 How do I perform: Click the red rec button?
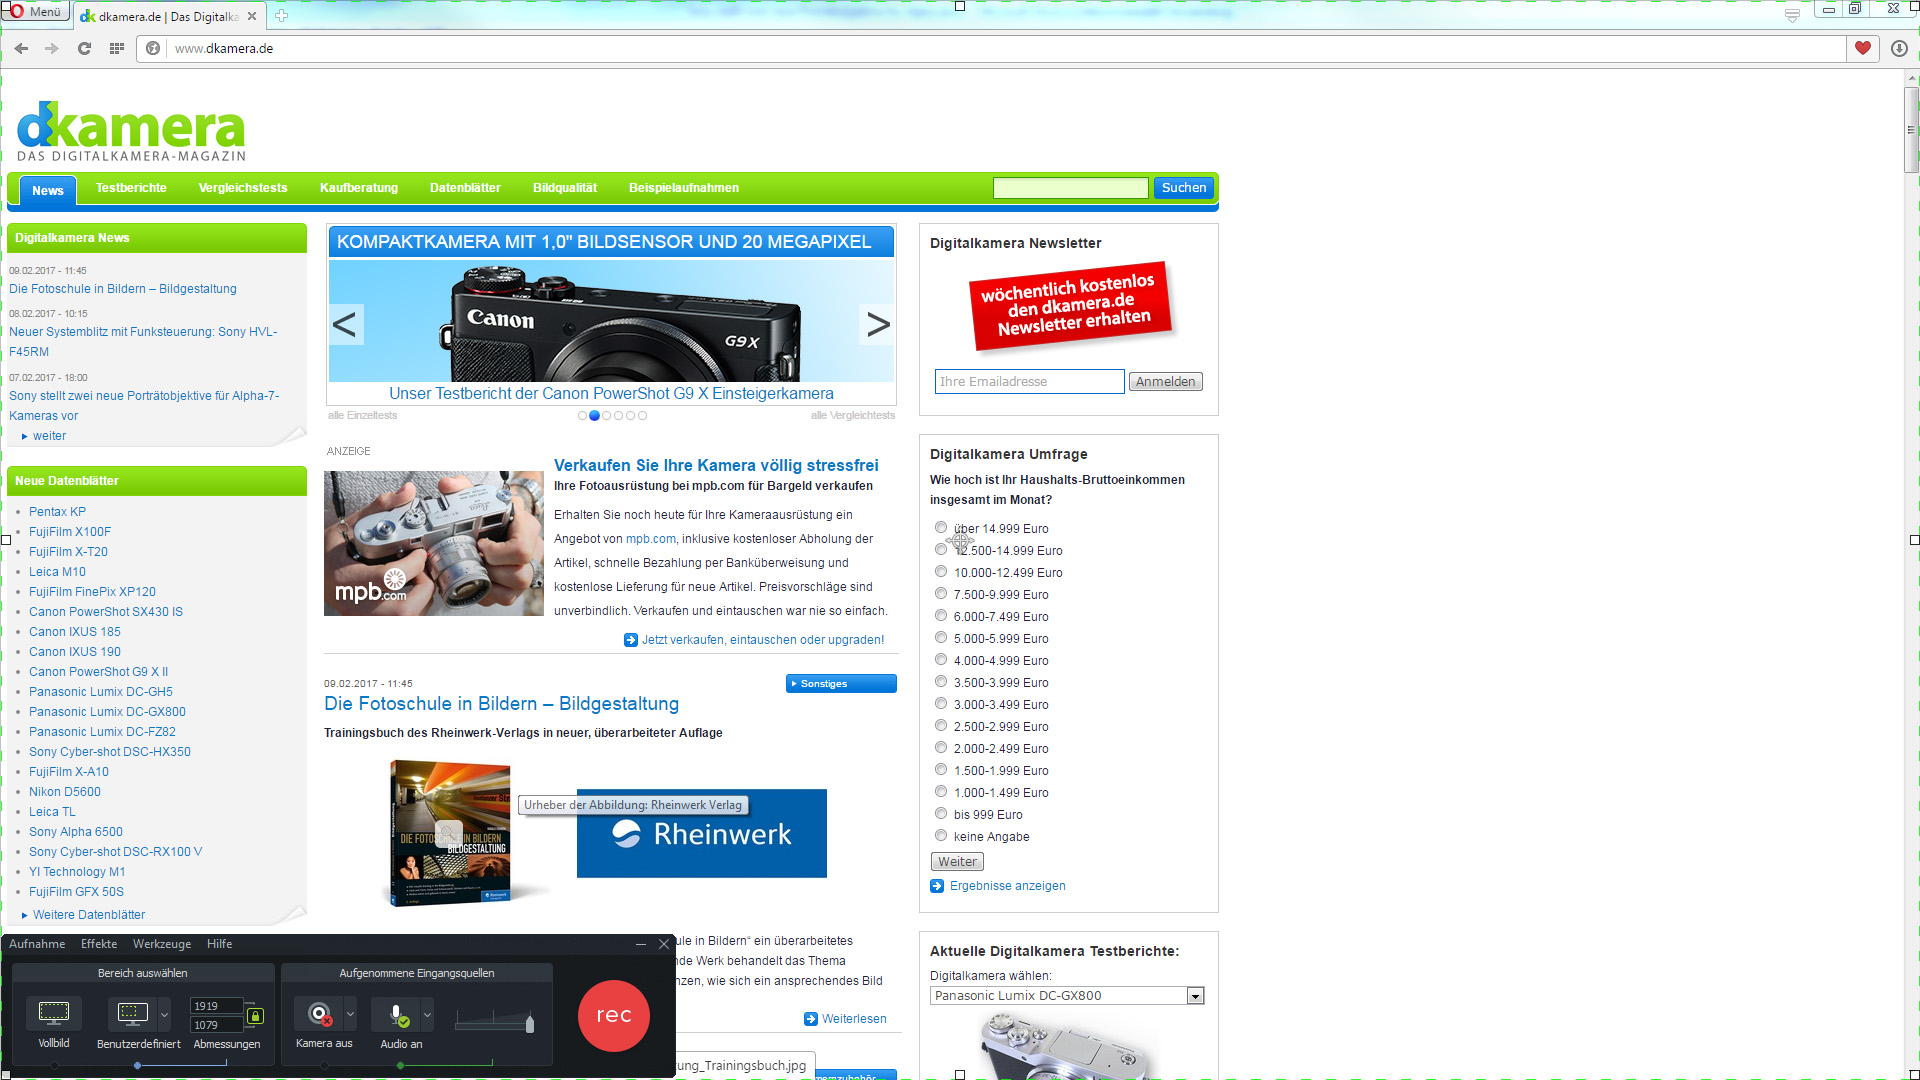click(x=613, y=1015)
